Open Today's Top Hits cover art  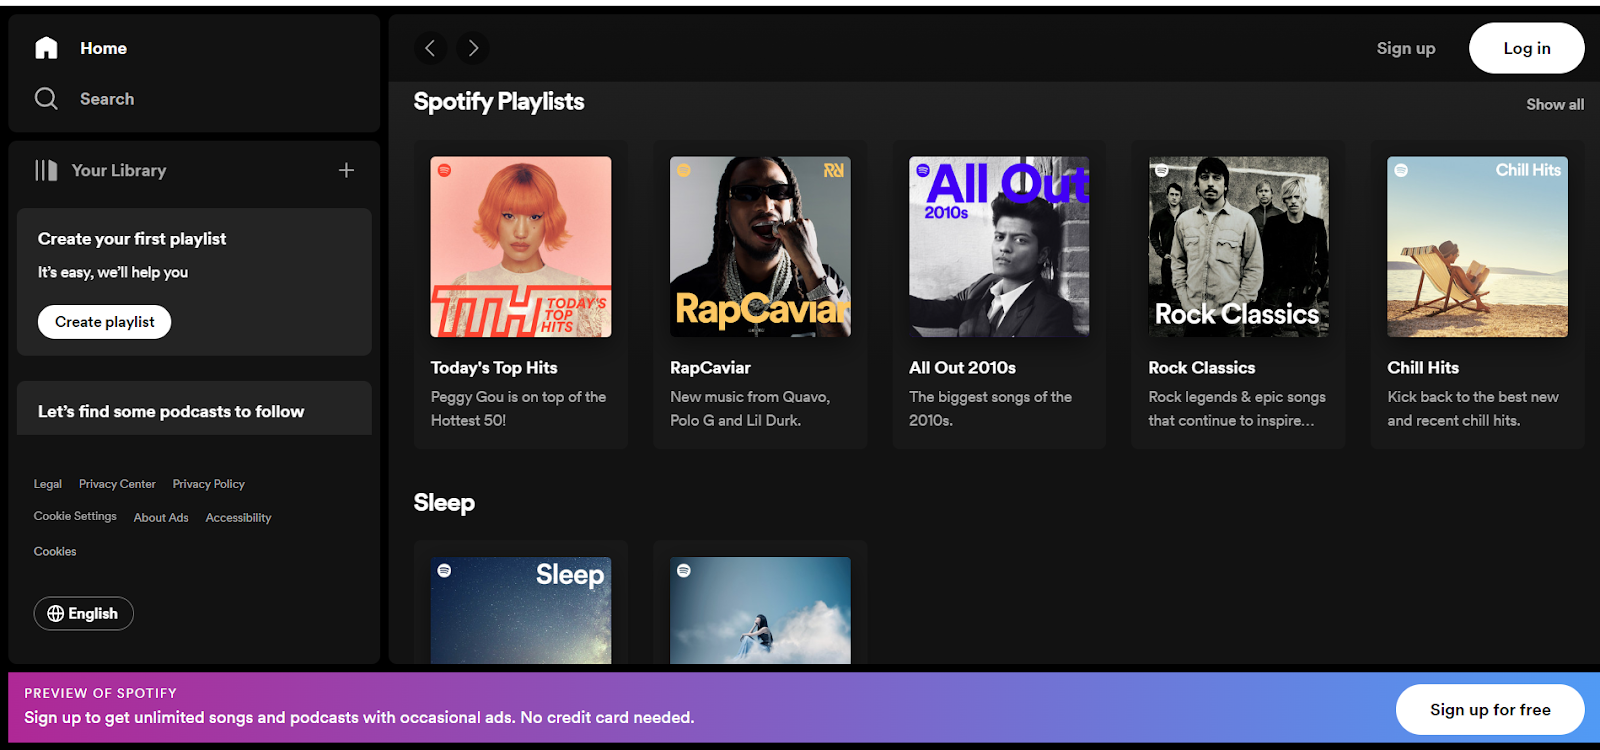[521, 247]
